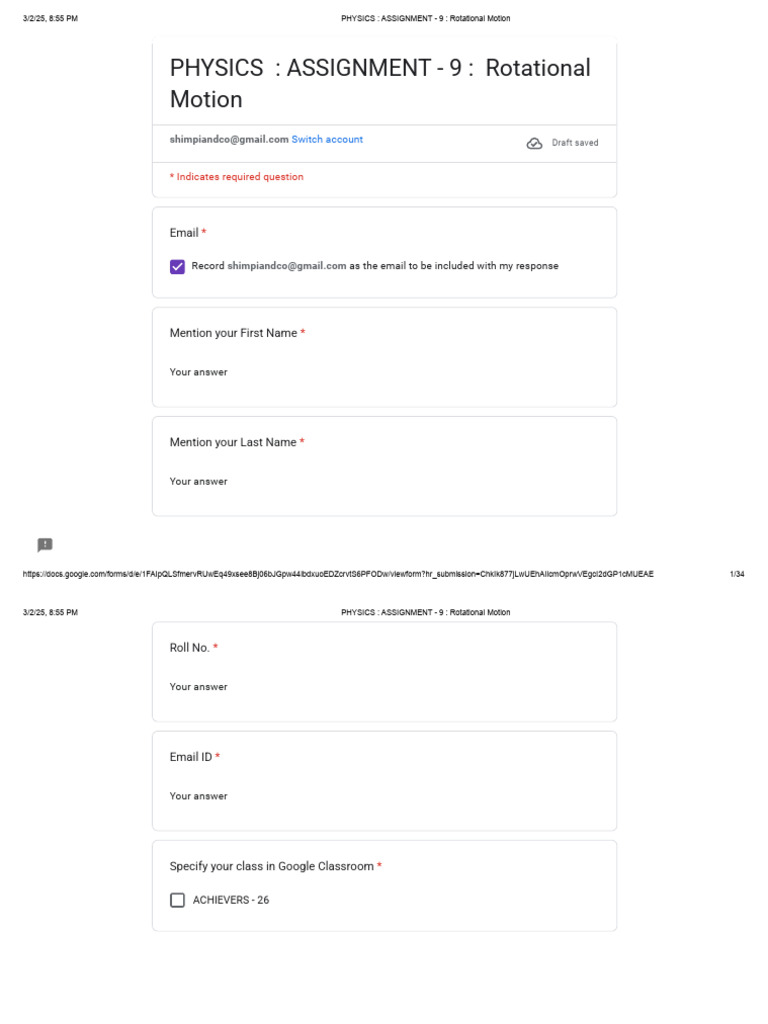Check the ACHIEVERS - 26 checkbox

pos(178,900)
